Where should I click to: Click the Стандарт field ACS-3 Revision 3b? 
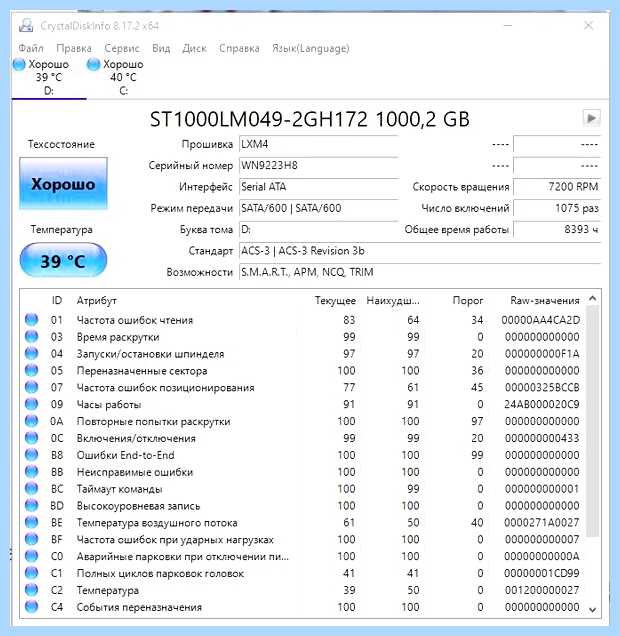tap(420, 251)
